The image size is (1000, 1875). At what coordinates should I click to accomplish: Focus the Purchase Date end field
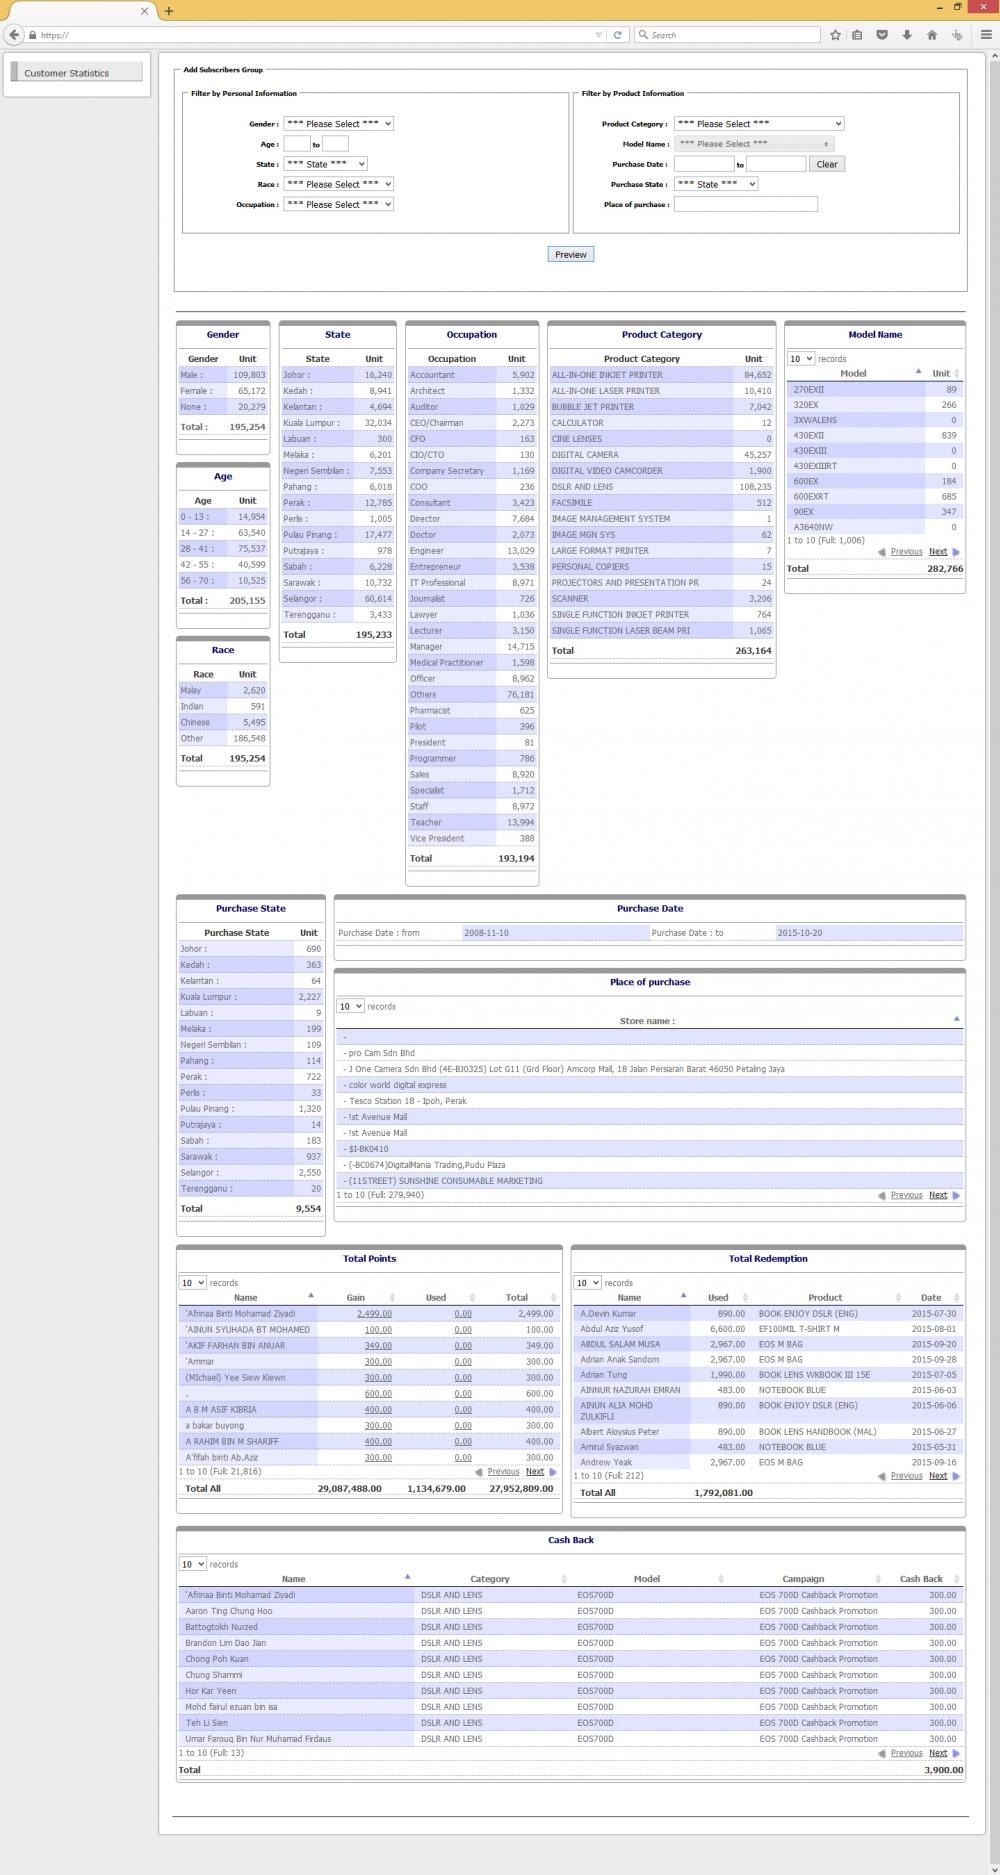[776, 164]
